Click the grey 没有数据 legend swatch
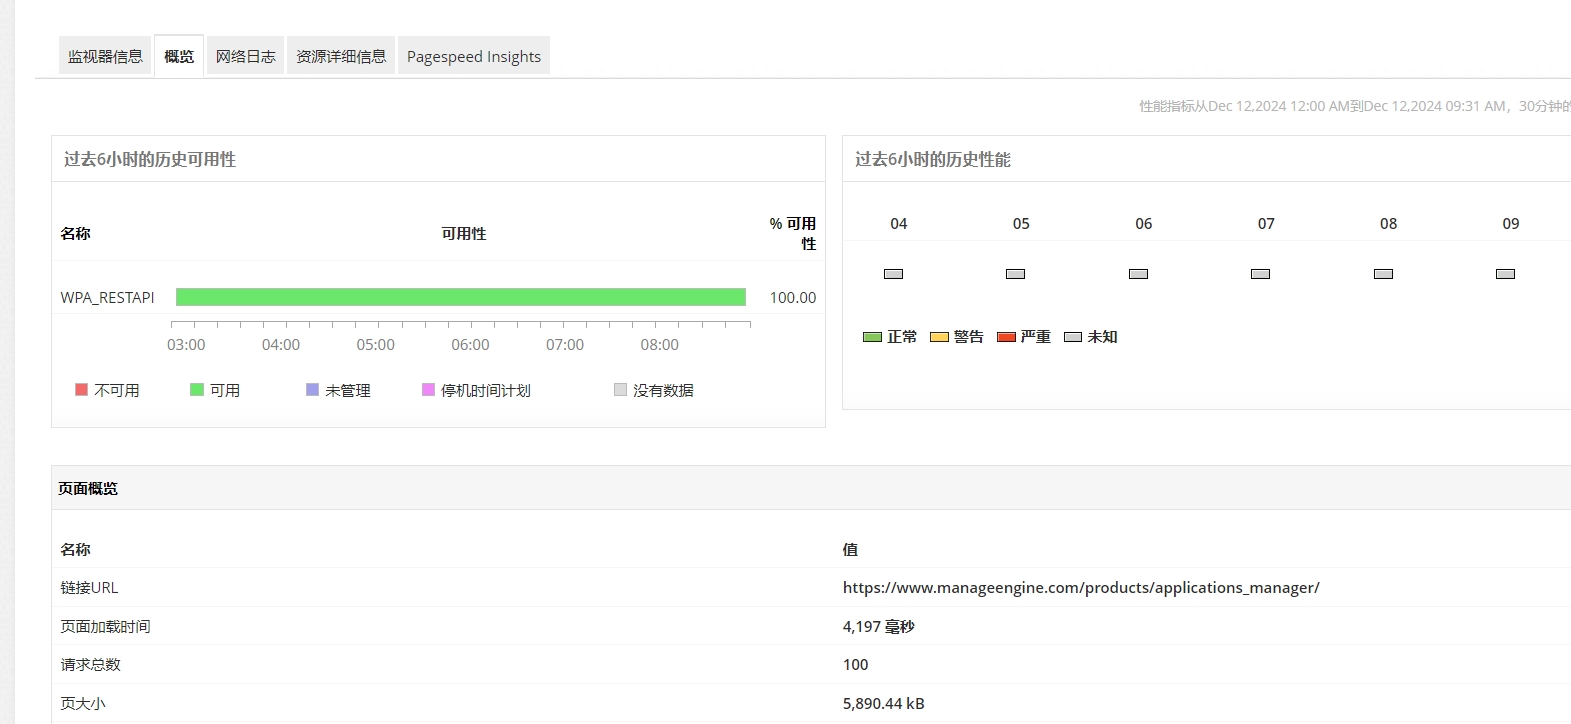 [x=620, y=390]
